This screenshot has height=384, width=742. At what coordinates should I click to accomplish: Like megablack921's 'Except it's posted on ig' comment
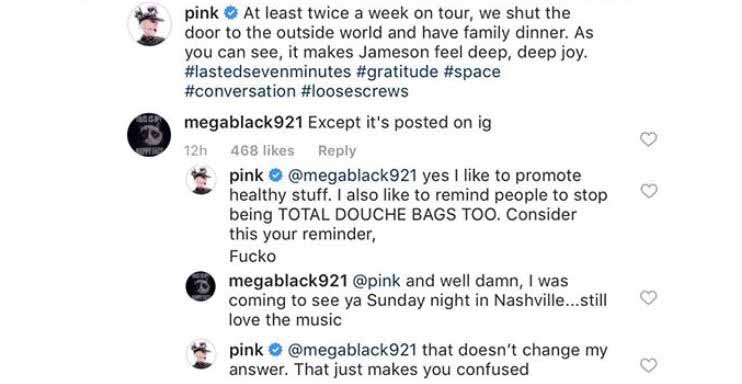click(x=648, y=139)
